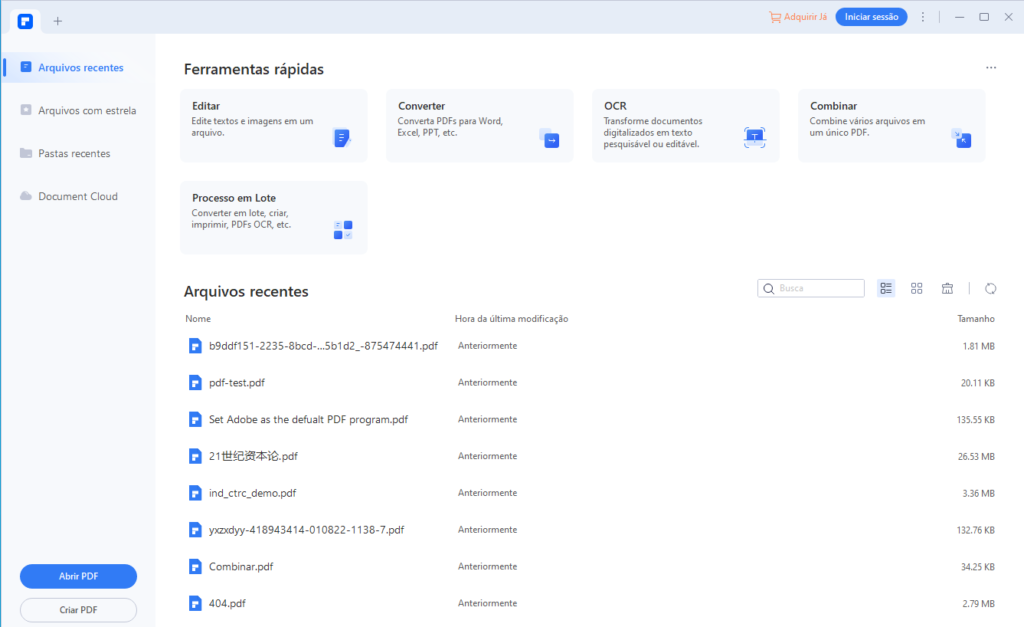Select Arquivos com estrela in sidebar
This screenshot has width=1024, height=627.
click(86, 111)
